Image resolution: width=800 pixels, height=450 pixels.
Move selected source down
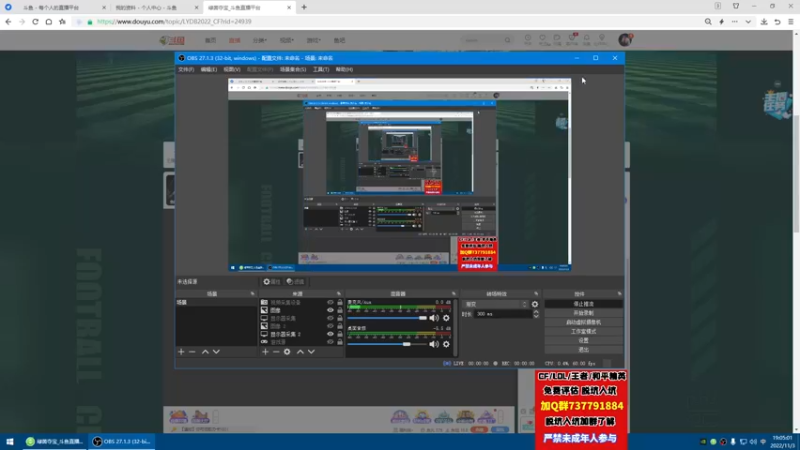311,352
